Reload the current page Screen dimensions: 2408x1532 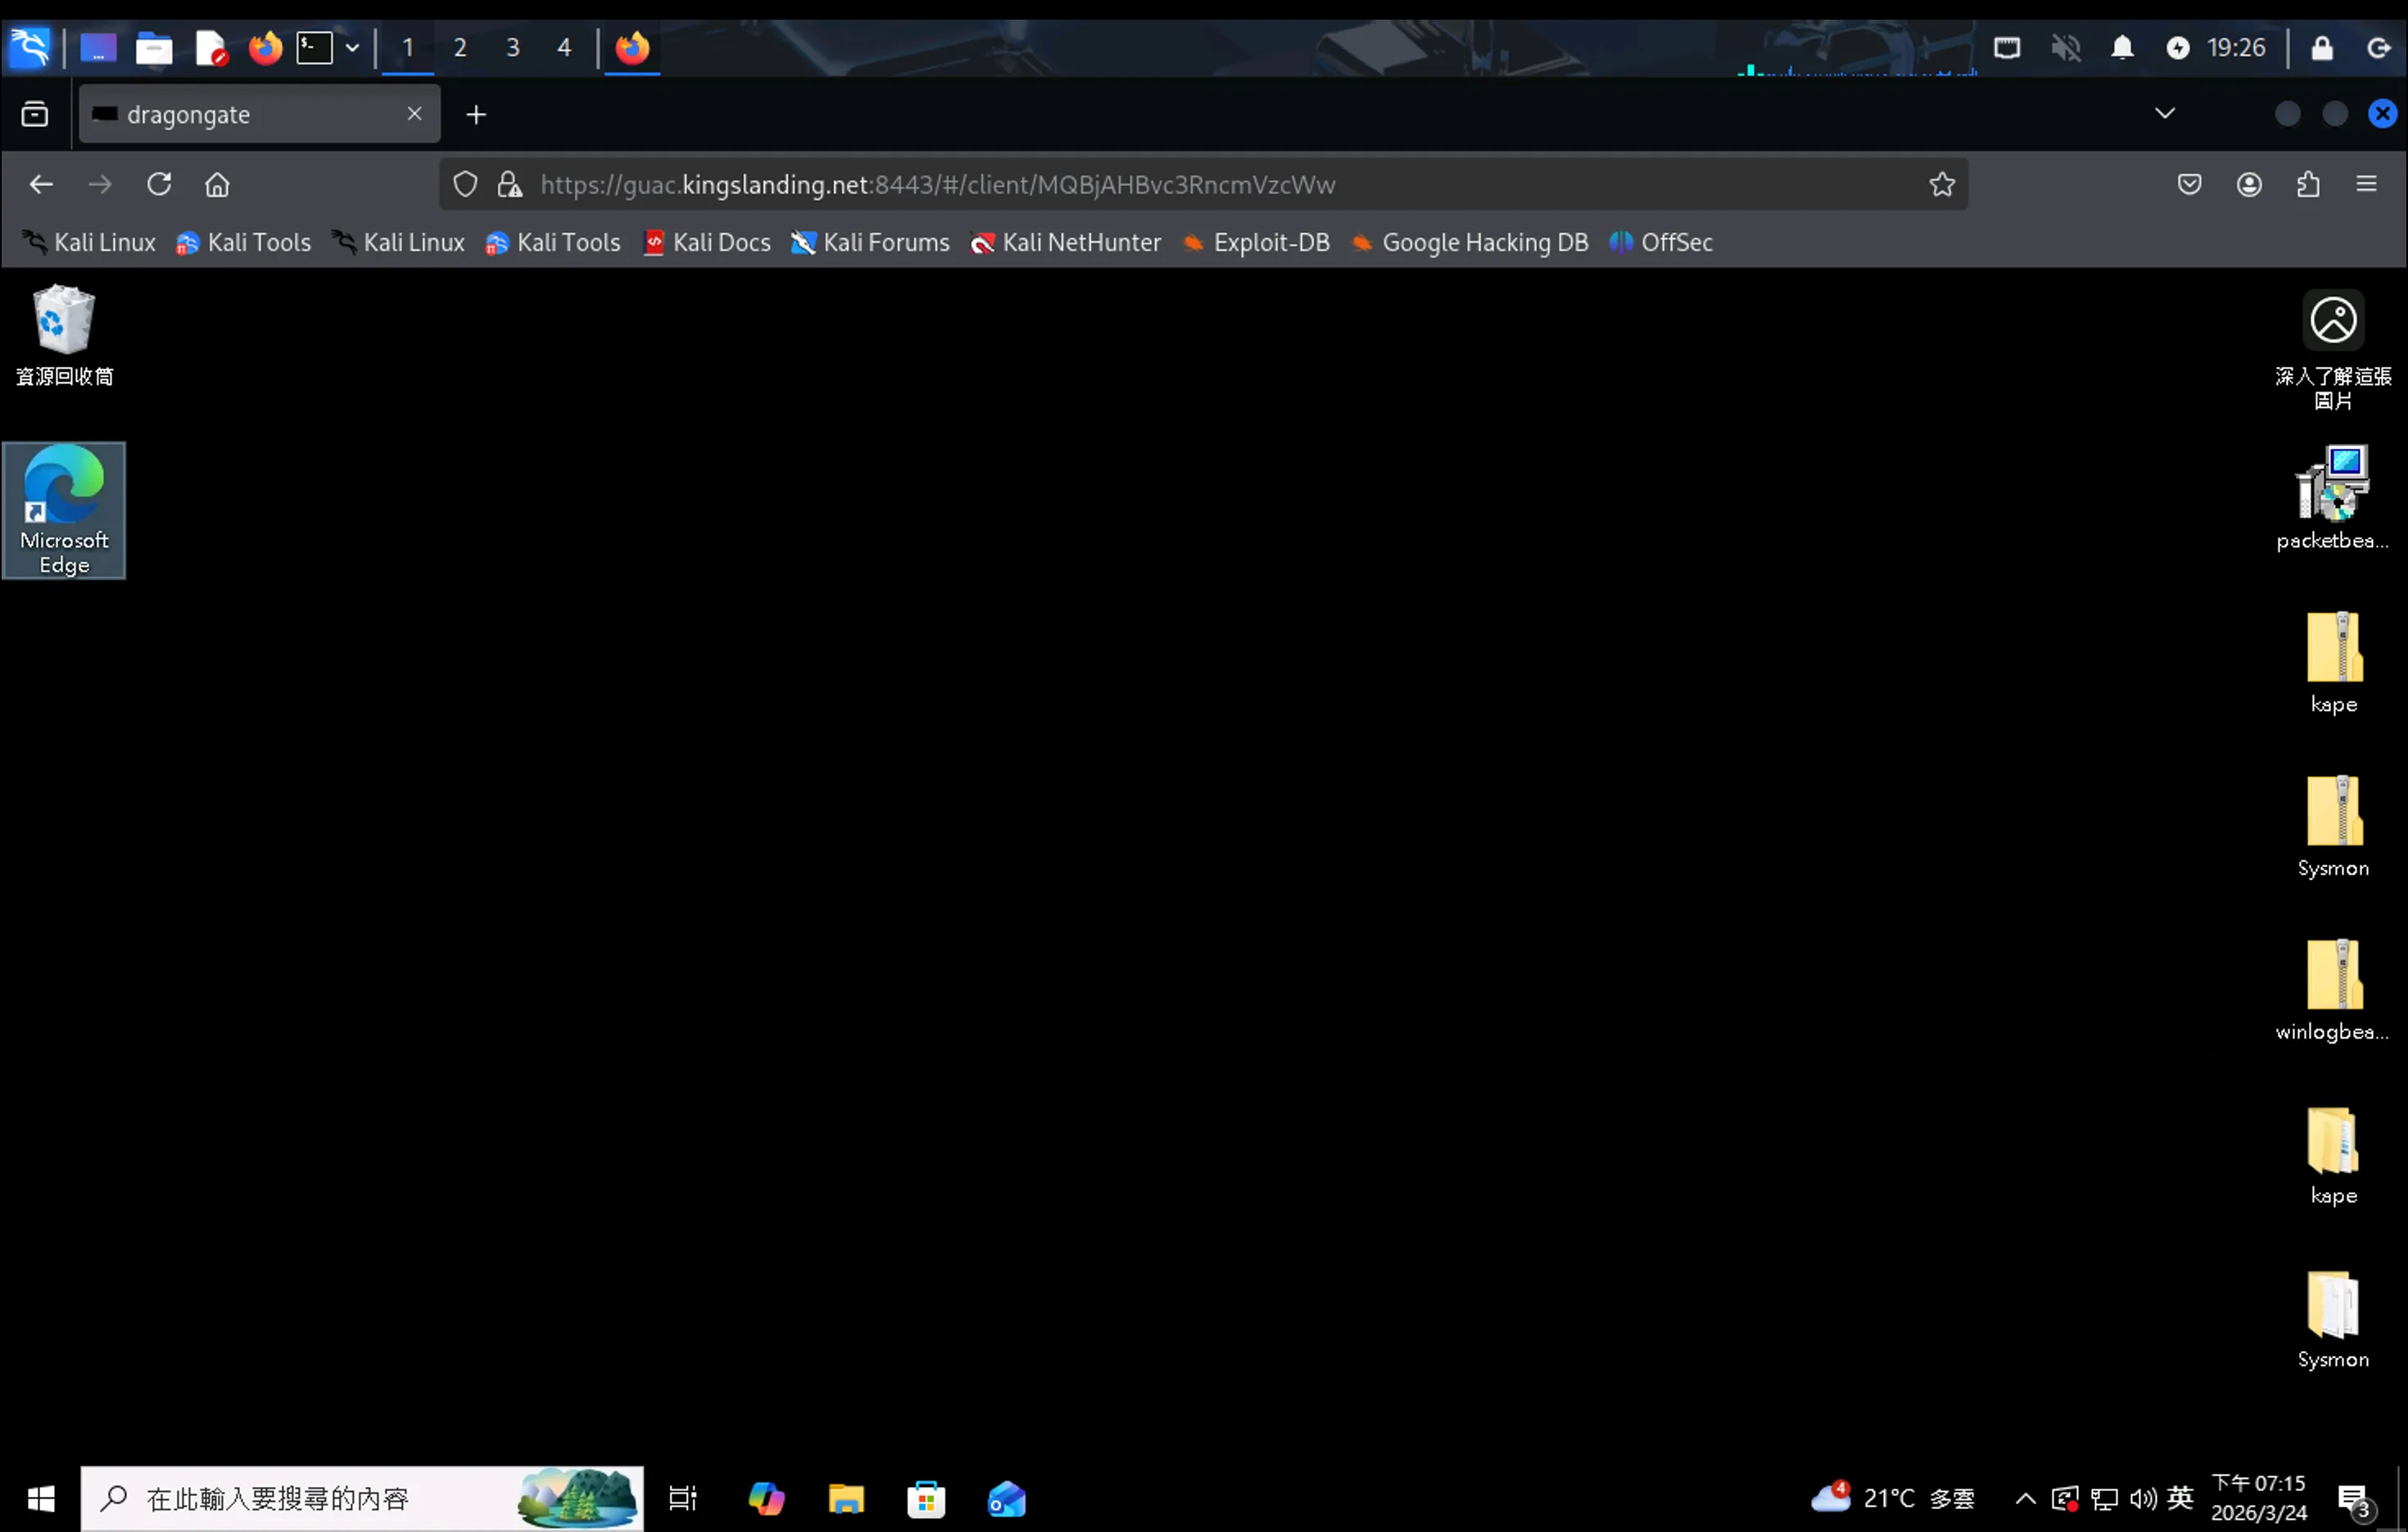[x=159, y=184]
